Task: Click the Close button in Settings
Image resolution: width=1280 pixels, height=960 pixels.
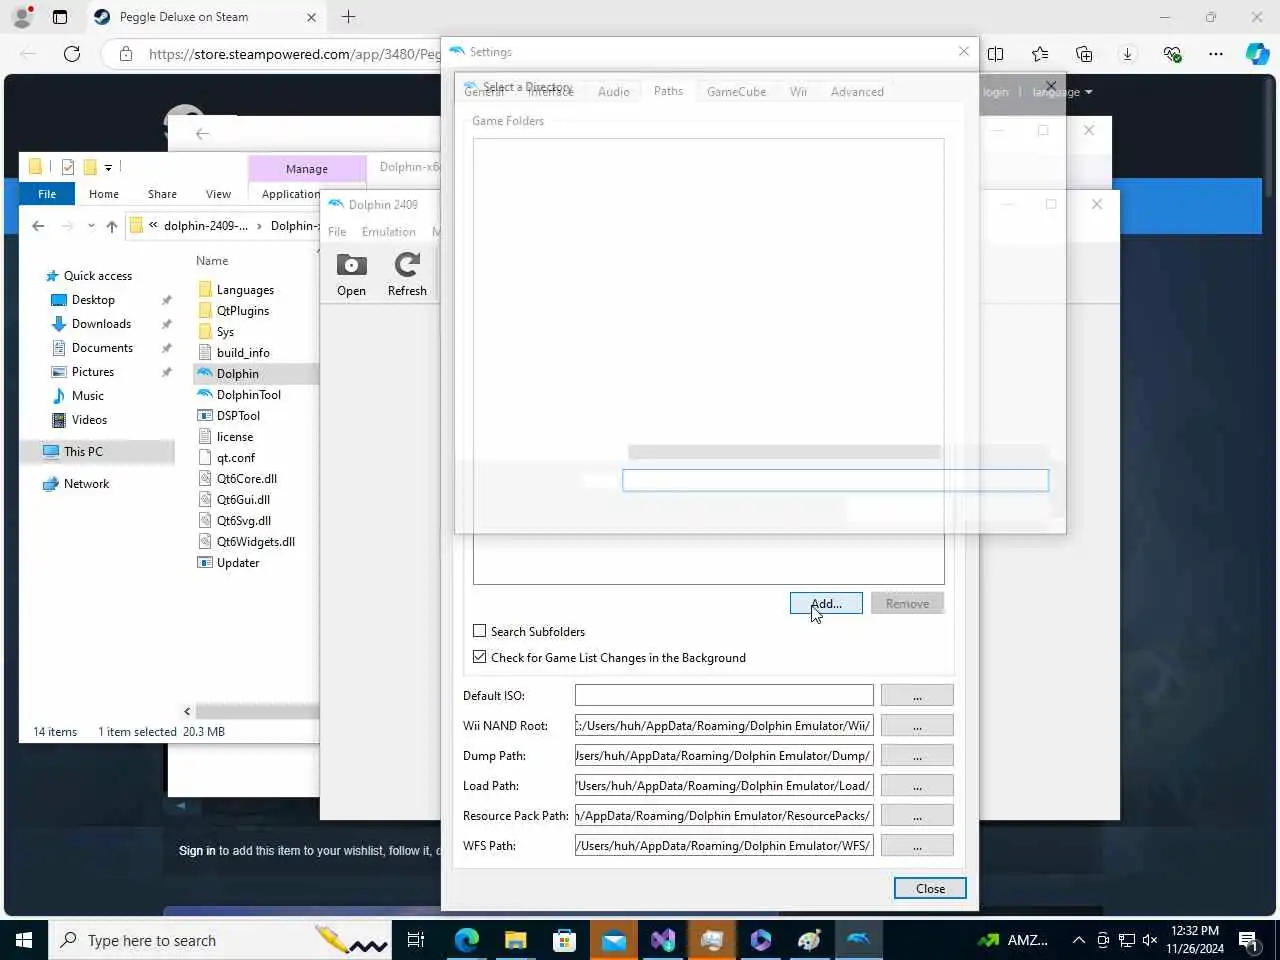Action: tap(930, 888)
